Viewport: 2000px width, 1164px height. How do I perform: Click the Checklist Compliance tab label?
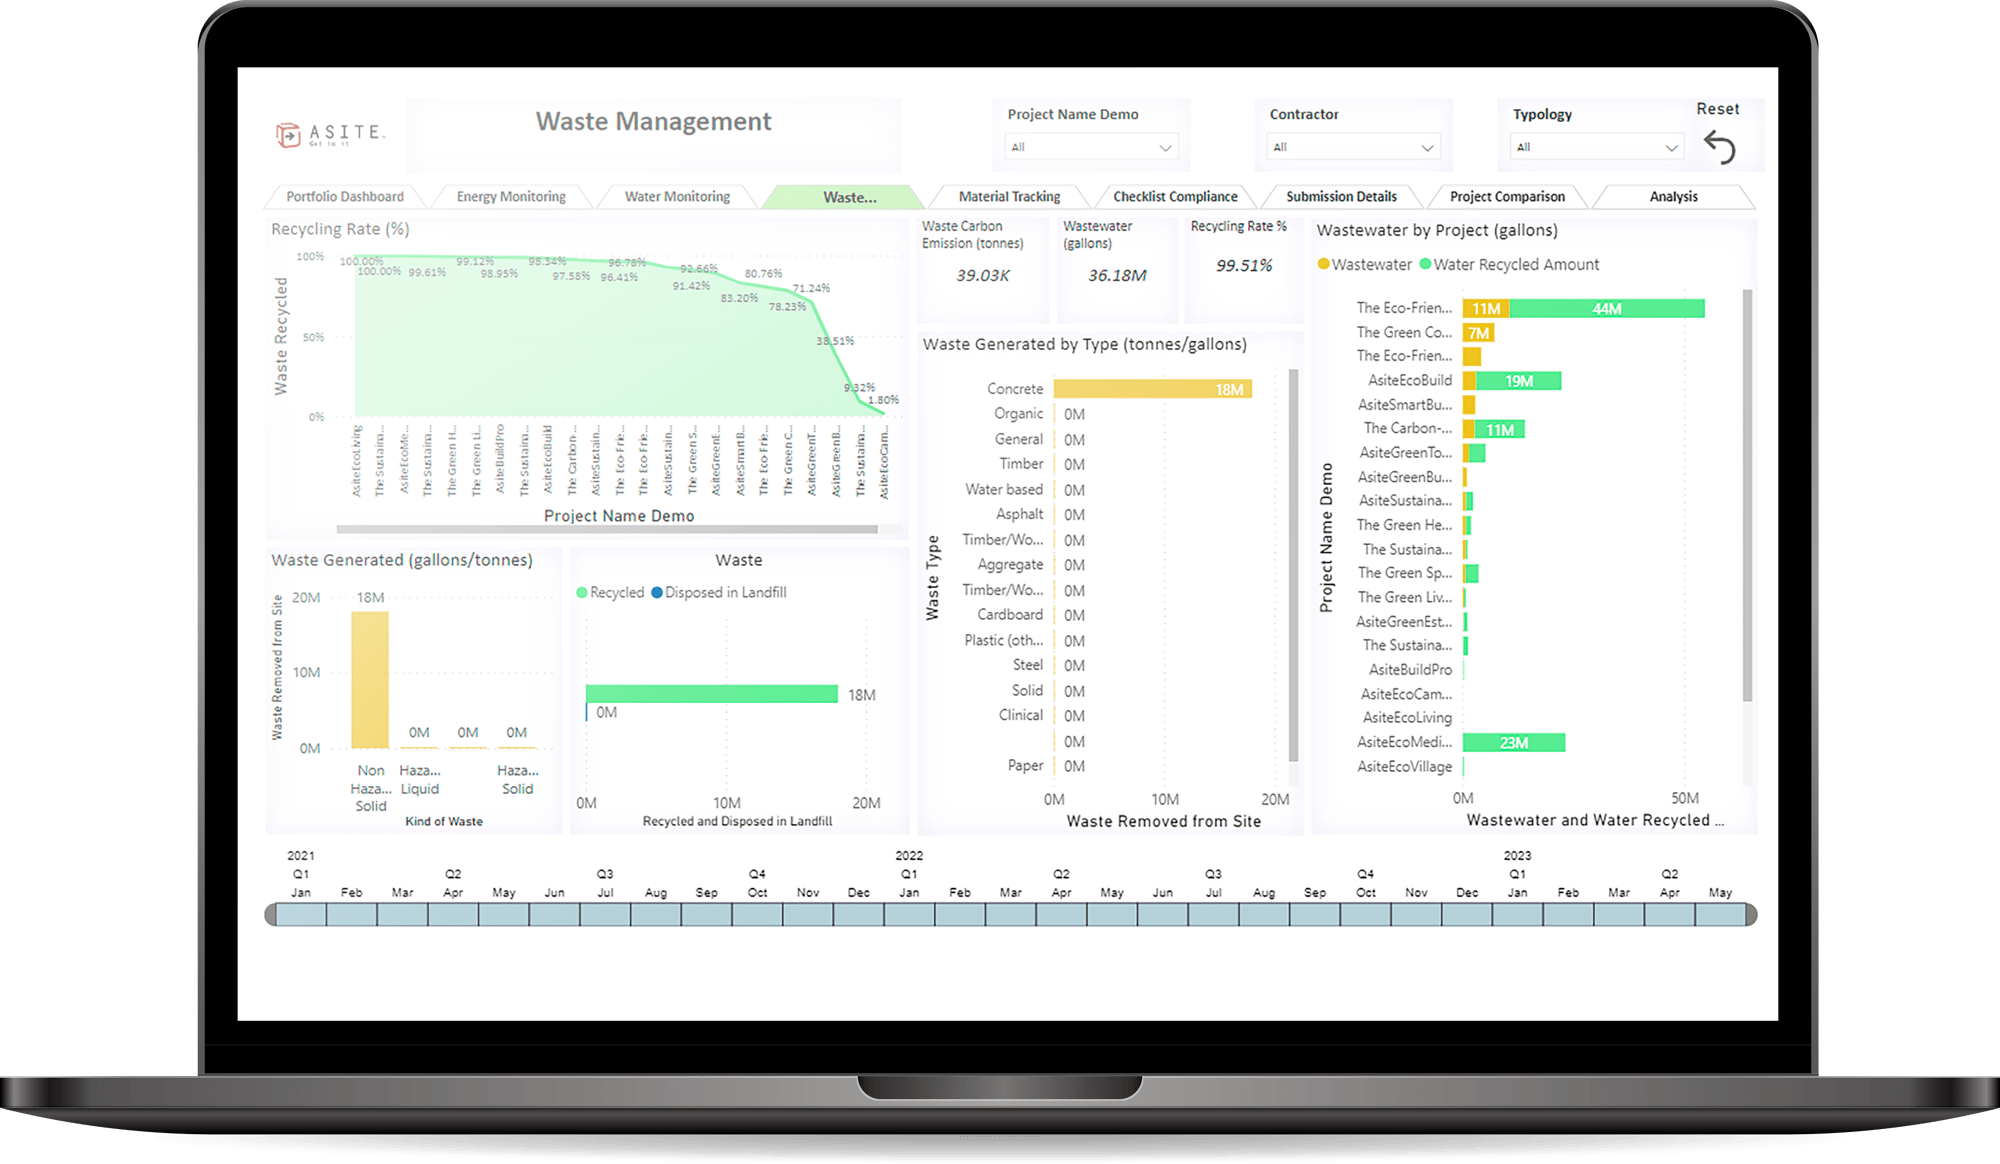coord(1176,195)
